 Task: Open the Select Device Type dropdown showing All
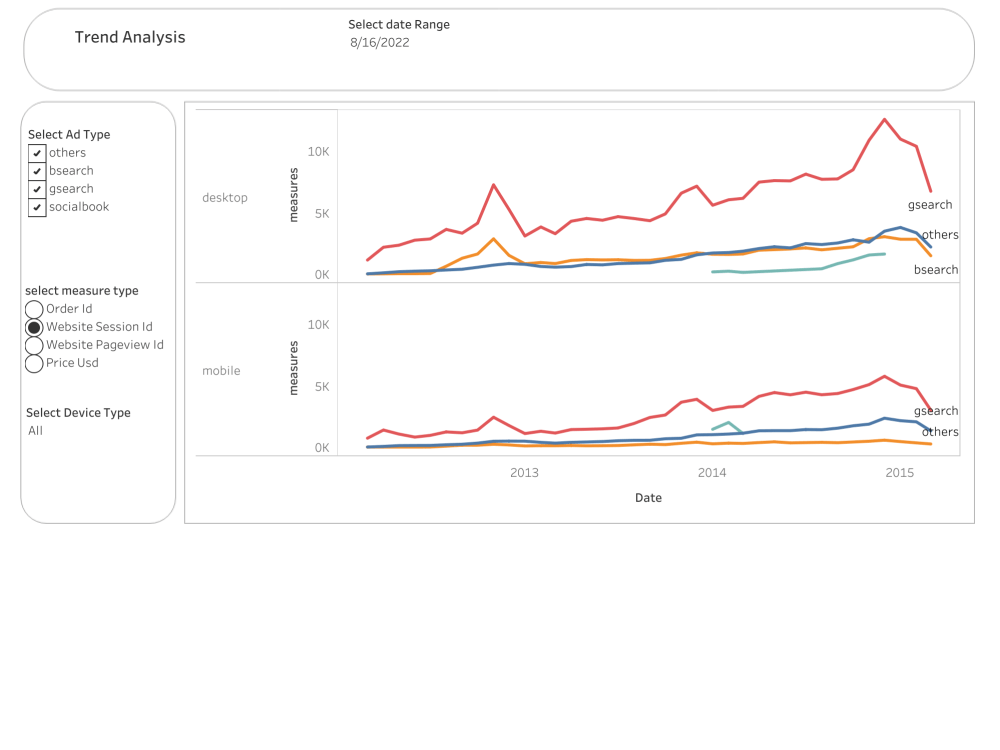tap(36, 431)
